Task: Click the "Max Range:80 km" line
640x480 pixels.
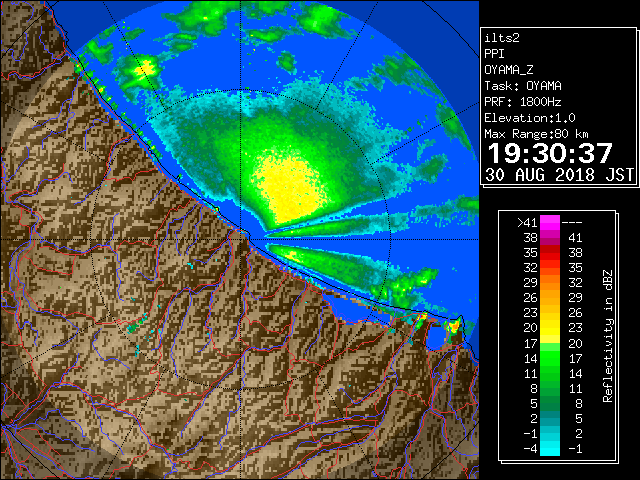Action: pyautogui.click(x=536, y=134)
